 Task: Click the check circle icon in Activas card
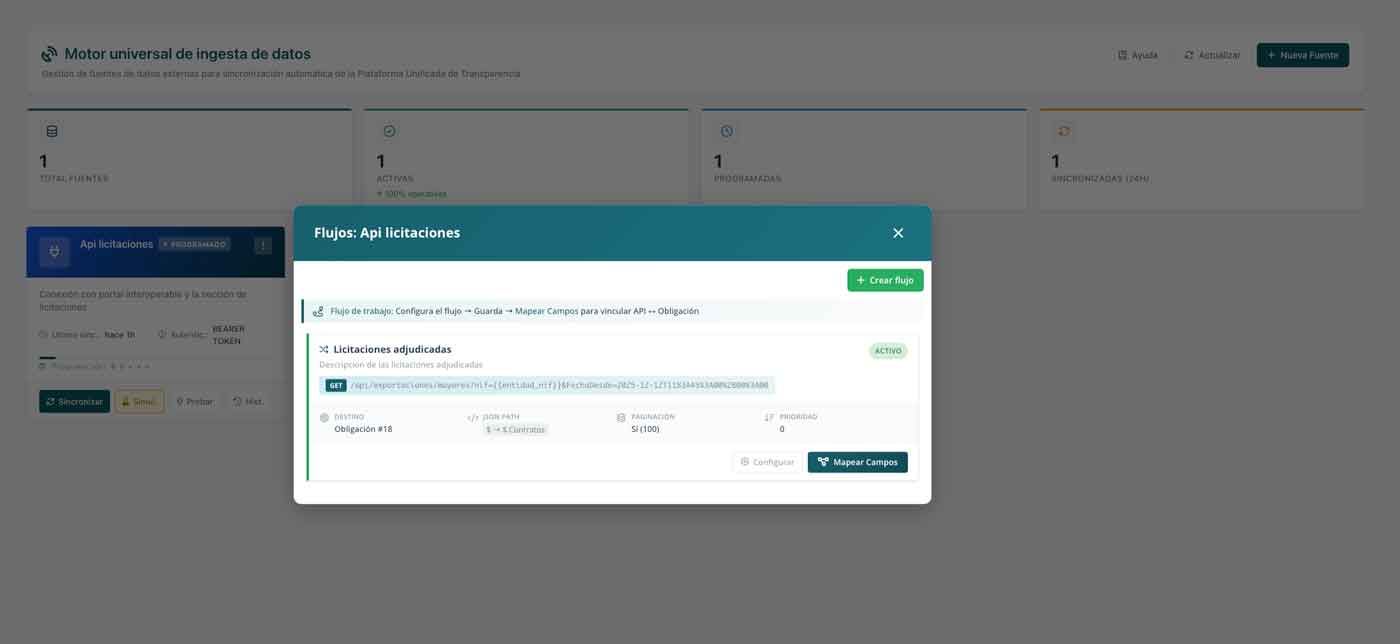pyautogui.click(x=389, y=131)
